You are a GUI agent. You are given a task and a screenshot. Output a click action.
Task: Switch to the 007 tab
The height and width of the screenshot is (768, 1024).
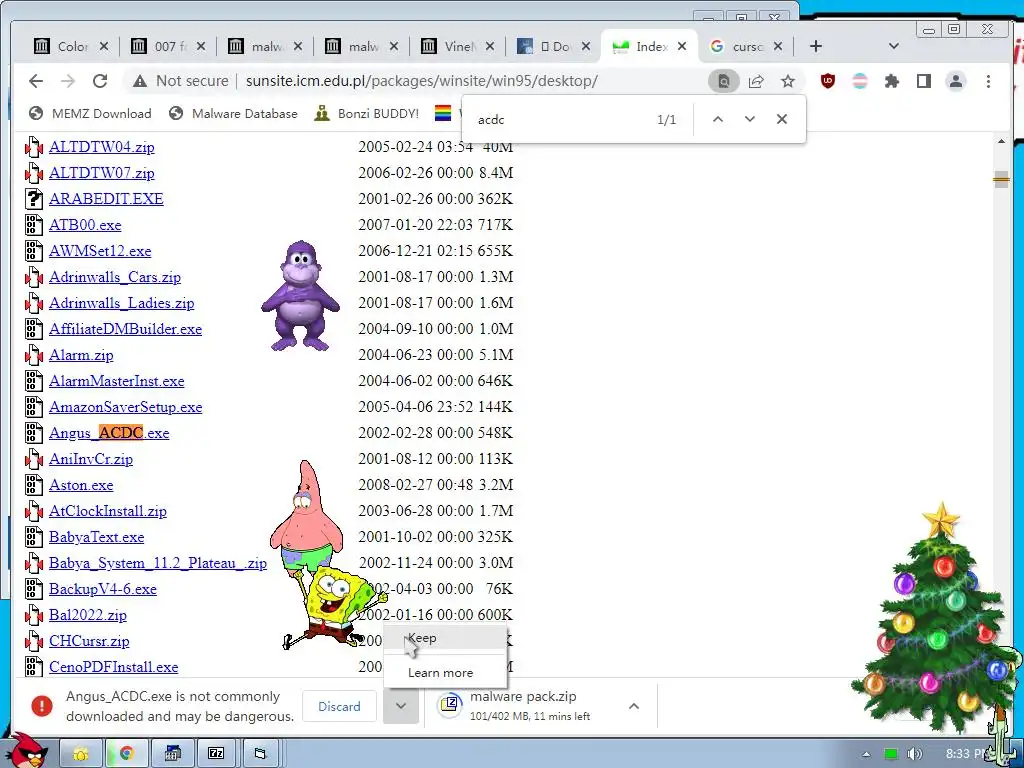(168, 46)
